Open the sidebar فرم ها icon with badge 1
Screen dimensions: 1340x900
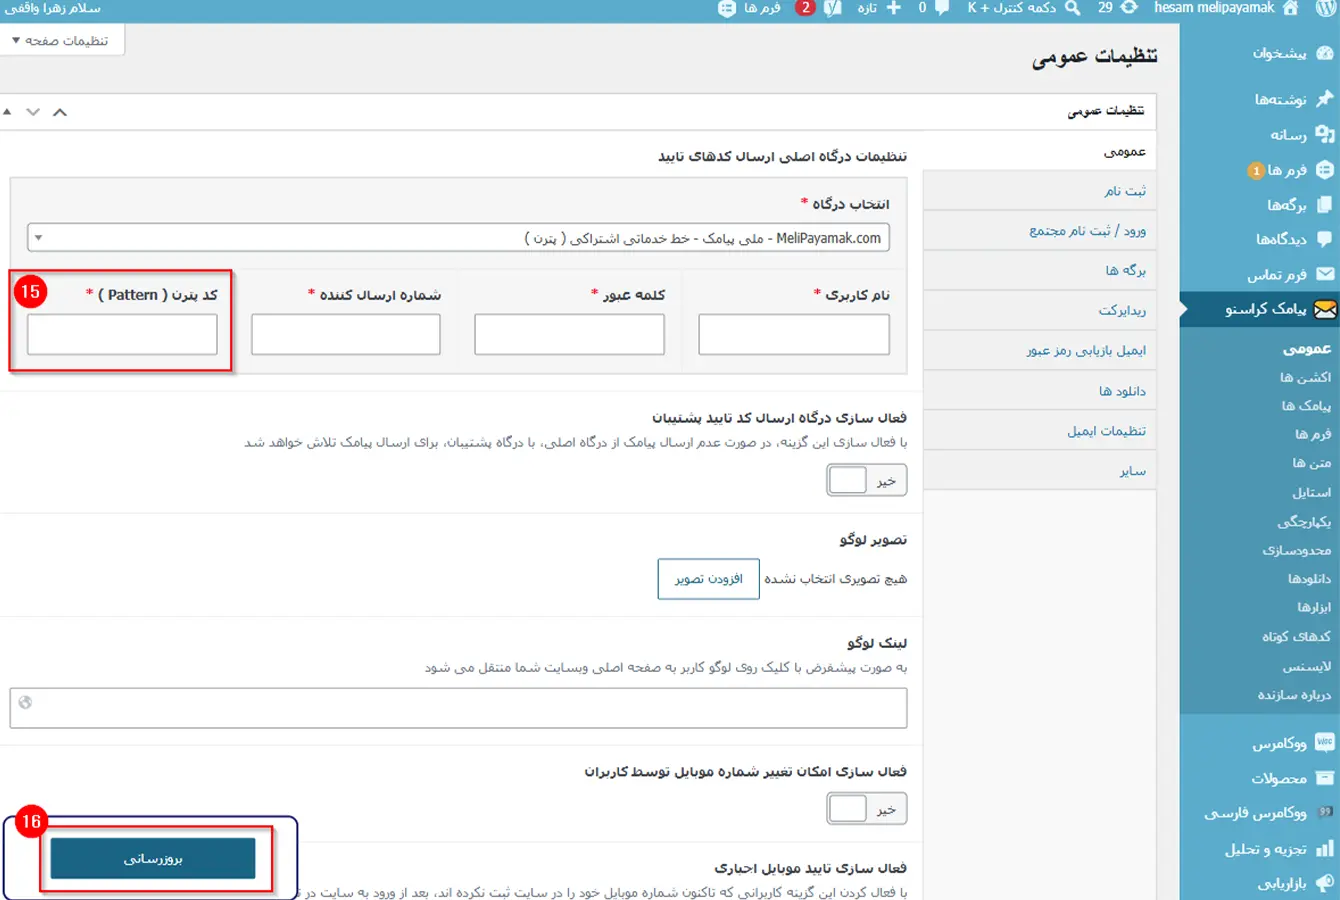pyautogui.click(x=1325, y=170)
